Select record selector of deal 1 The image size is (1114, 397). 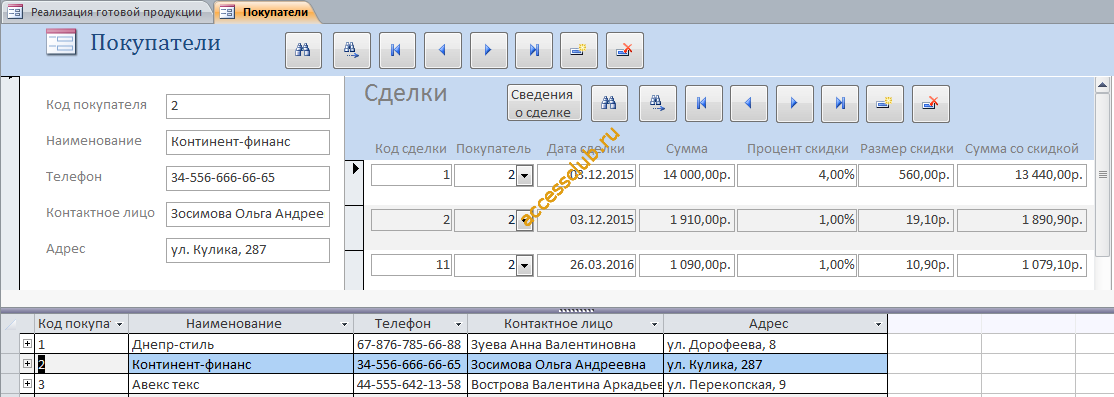click(x=355, y=183)
